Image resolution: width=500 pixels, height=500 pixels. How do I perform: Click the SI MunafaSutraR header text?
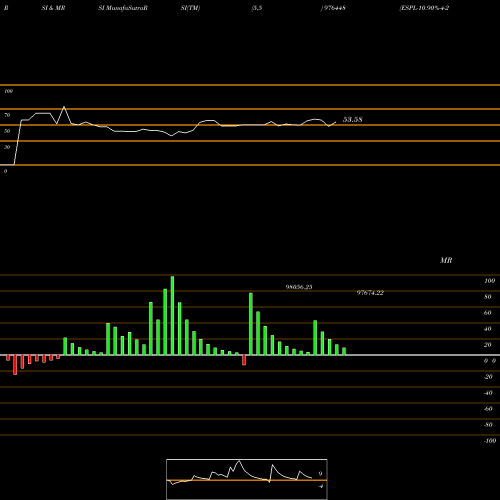coord(123,8)
